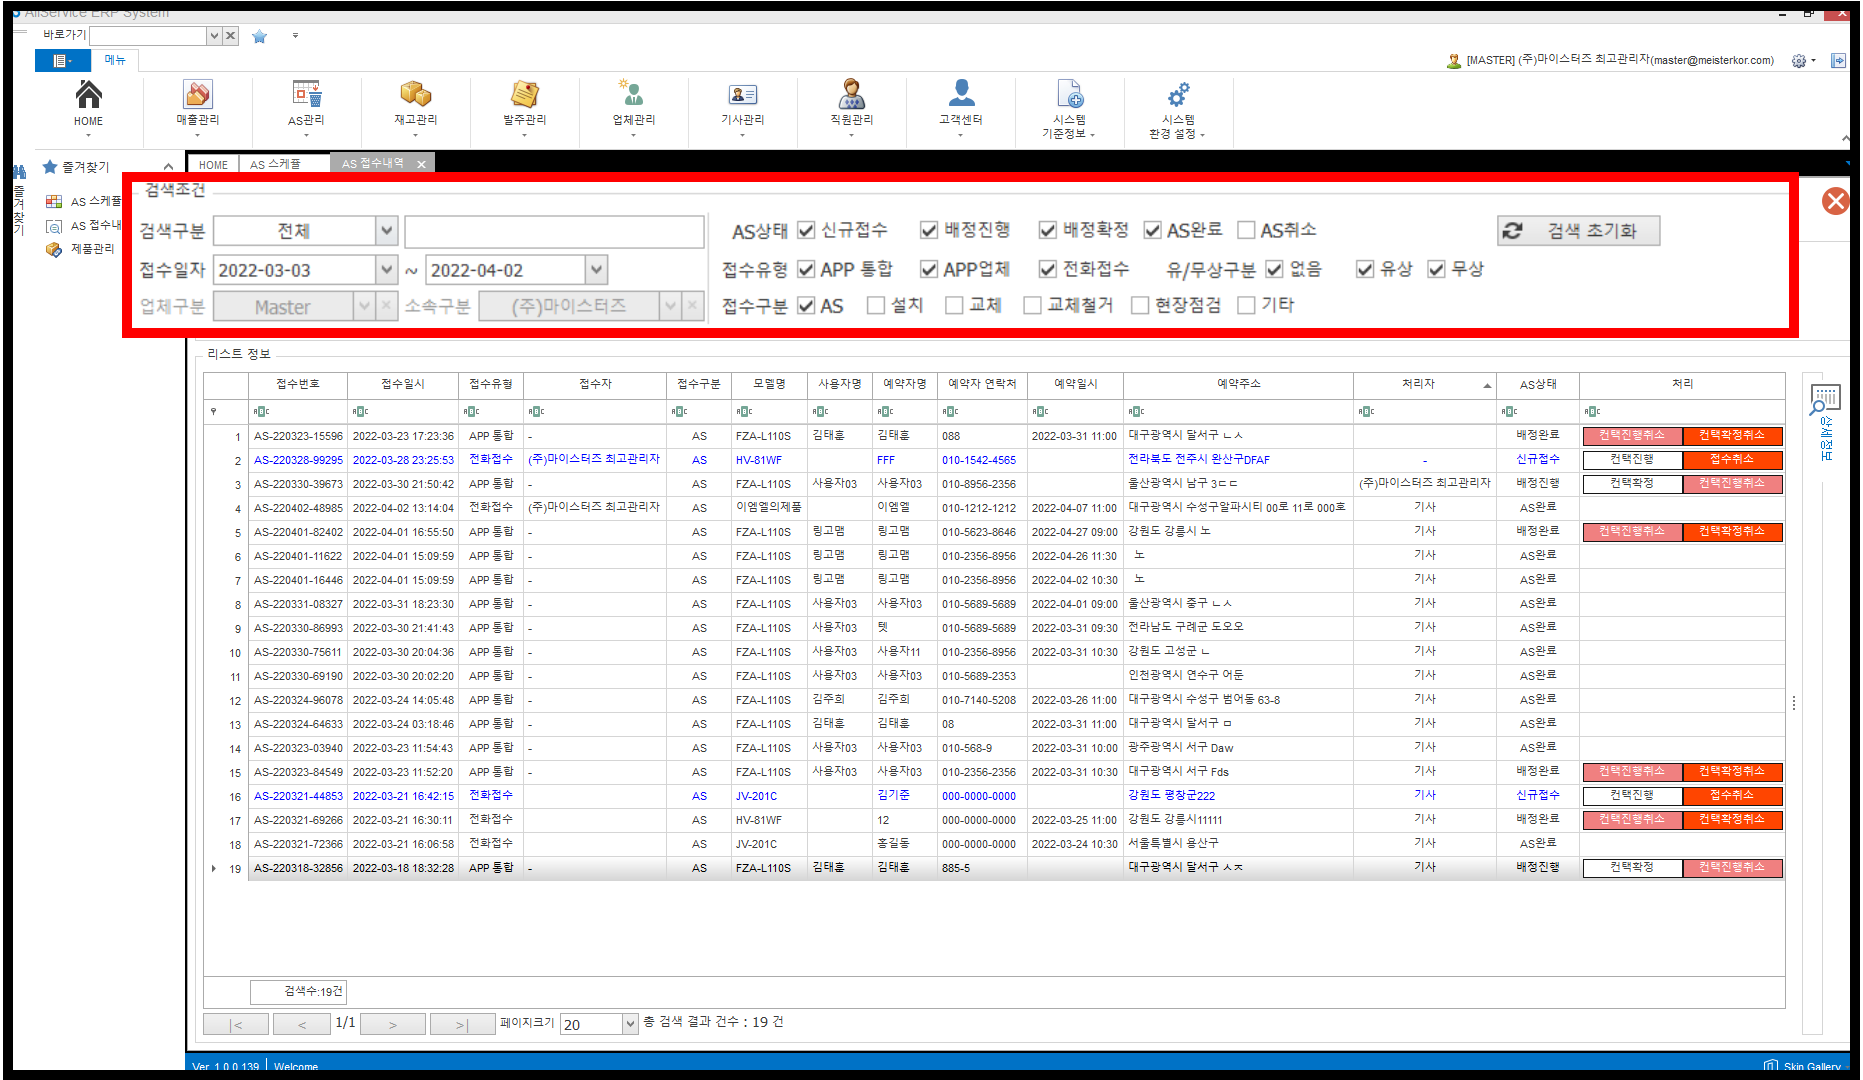Image resolution: width=1863 pixels, height=1080 pixels.
Task: Go to the last page button
Action: [462, 1024]
